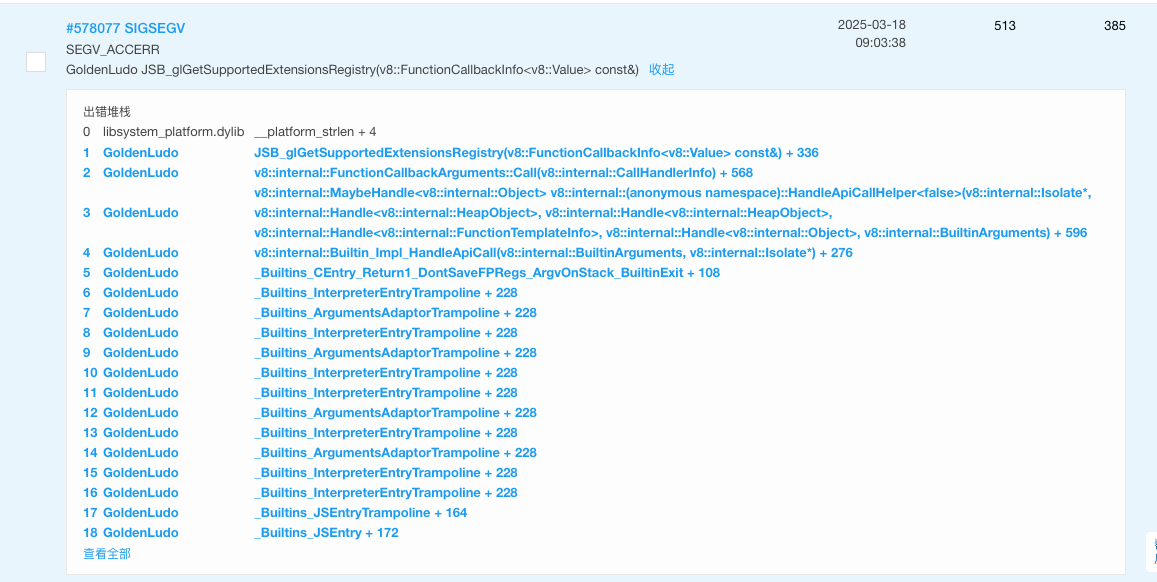Select GoldenLudo module in frame 1
1157x582 pixels.
[140, 153]
